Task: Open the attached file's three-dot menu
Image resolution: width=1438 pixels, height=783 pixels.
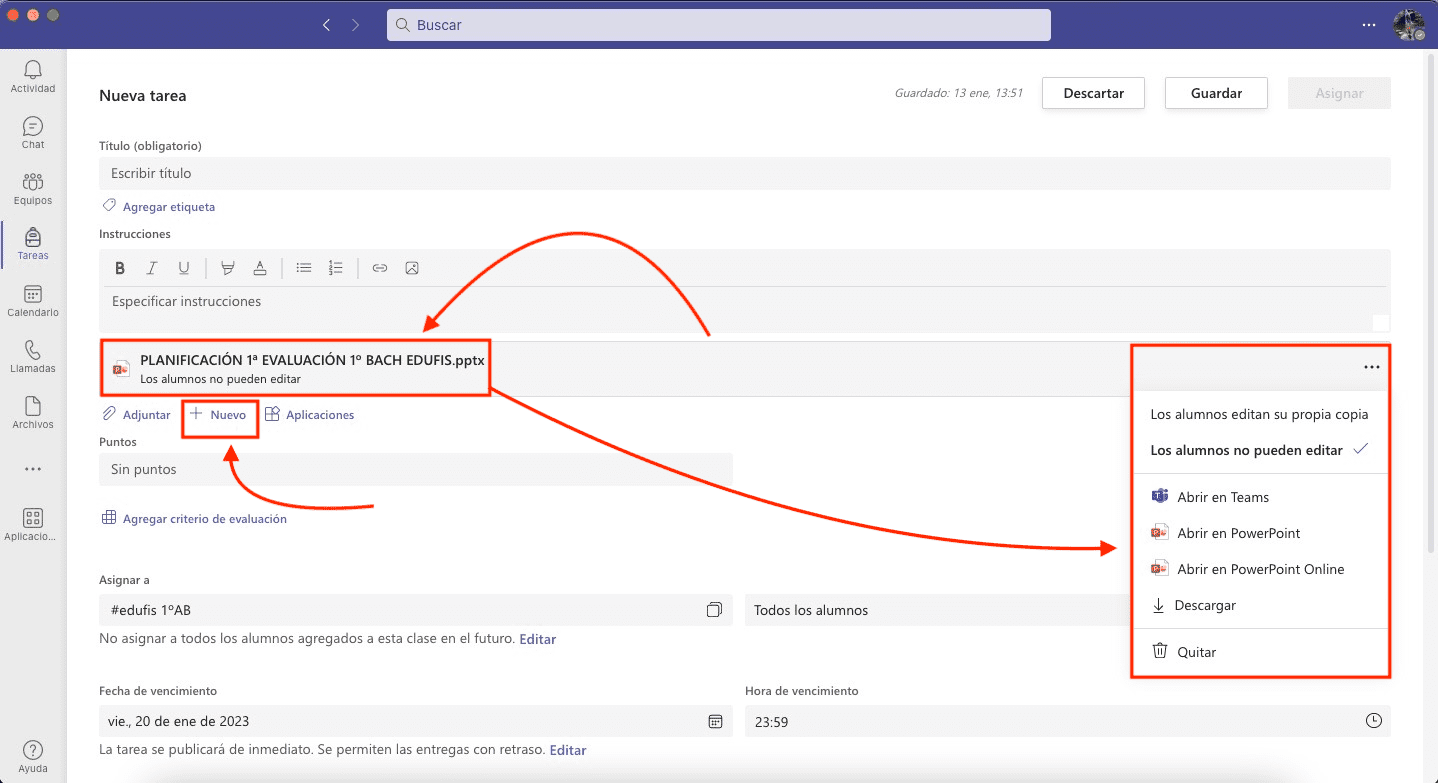Action: coord(1371,367)
